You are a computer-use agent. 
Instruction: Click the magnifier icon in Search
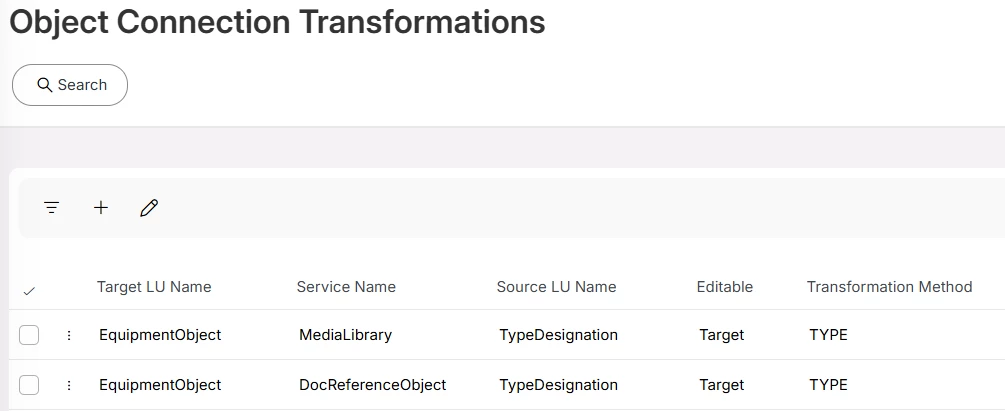(44, 85)
